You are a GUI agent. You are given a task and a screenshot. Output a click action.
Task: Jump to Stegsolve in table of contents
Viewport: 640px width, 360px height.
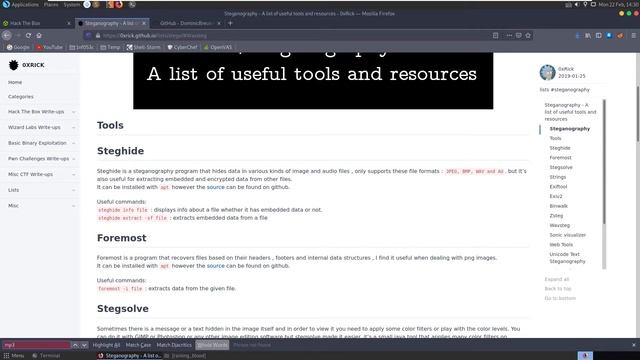(x=561, y=167)
